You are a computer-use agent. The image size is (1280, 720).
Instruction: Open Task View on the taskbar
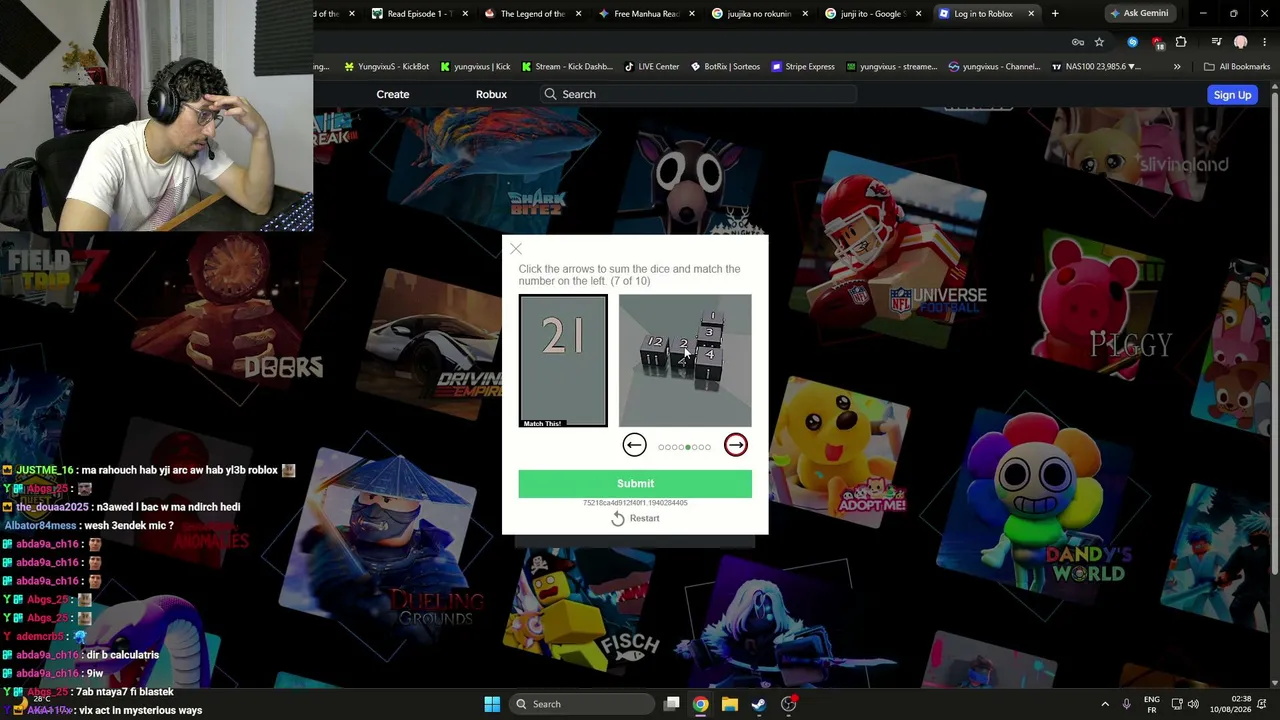tap(672, 704)
